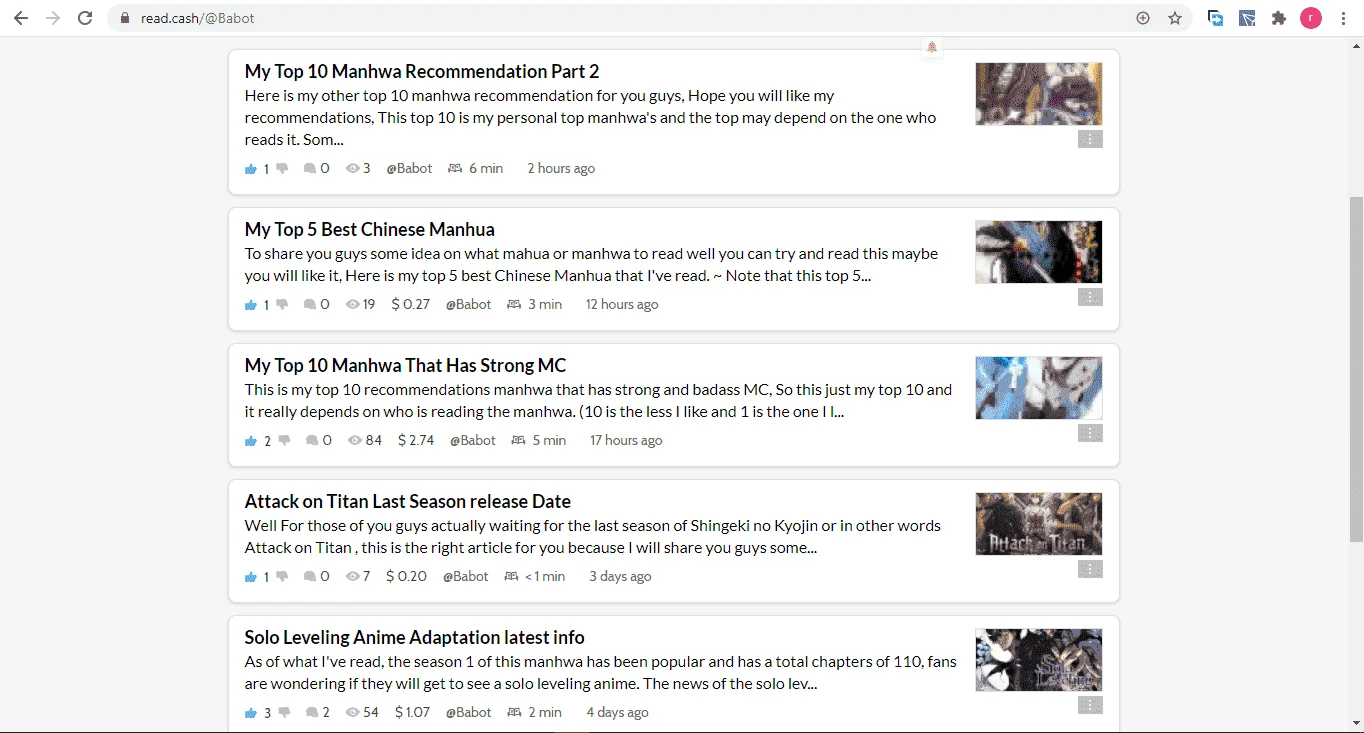Image resolution: width=1364 pixels, height=733 pixels.
Task: Click thumbnail of 'Manhwa That Has Strong MC' post
Action: tap(1039, 388)
